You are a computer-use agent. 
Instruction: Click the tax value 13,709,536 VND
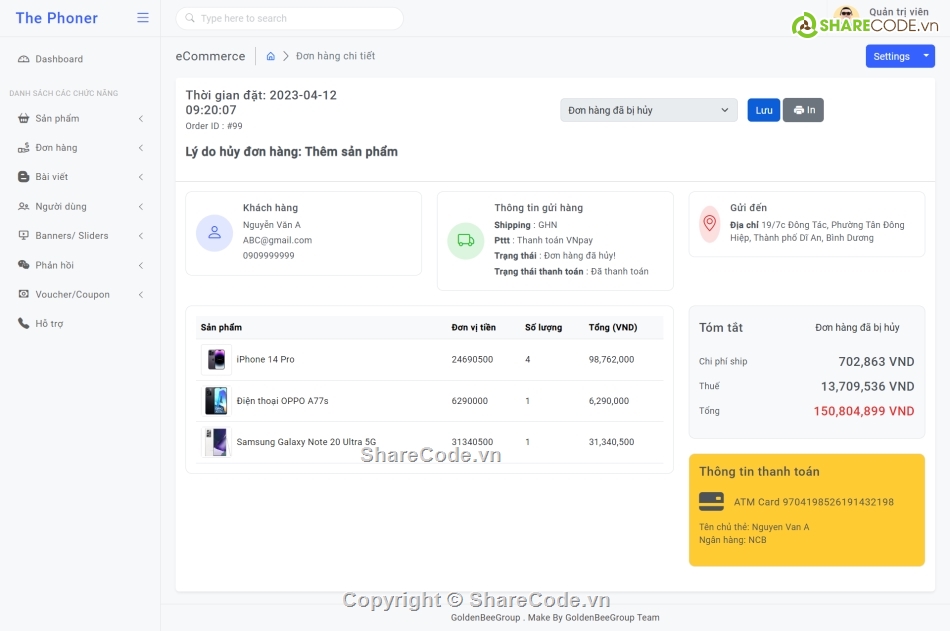click(868, 386)
